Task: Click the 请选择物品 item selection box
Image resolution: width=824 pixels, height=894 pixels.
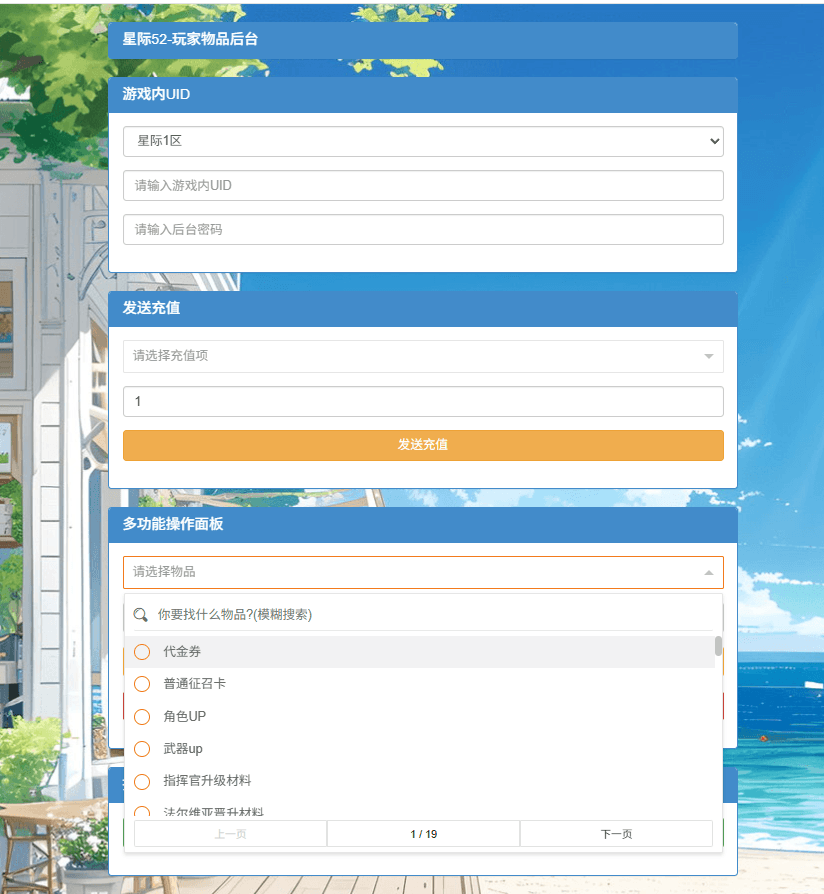Action: tap(410, 572)
